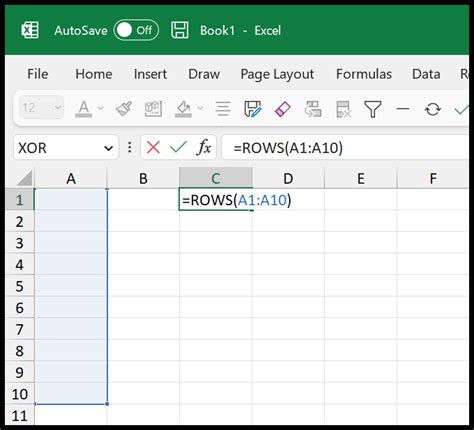Click the Save floppy disk icon
The width and height of the screenshot is (474, 430).
180,30
